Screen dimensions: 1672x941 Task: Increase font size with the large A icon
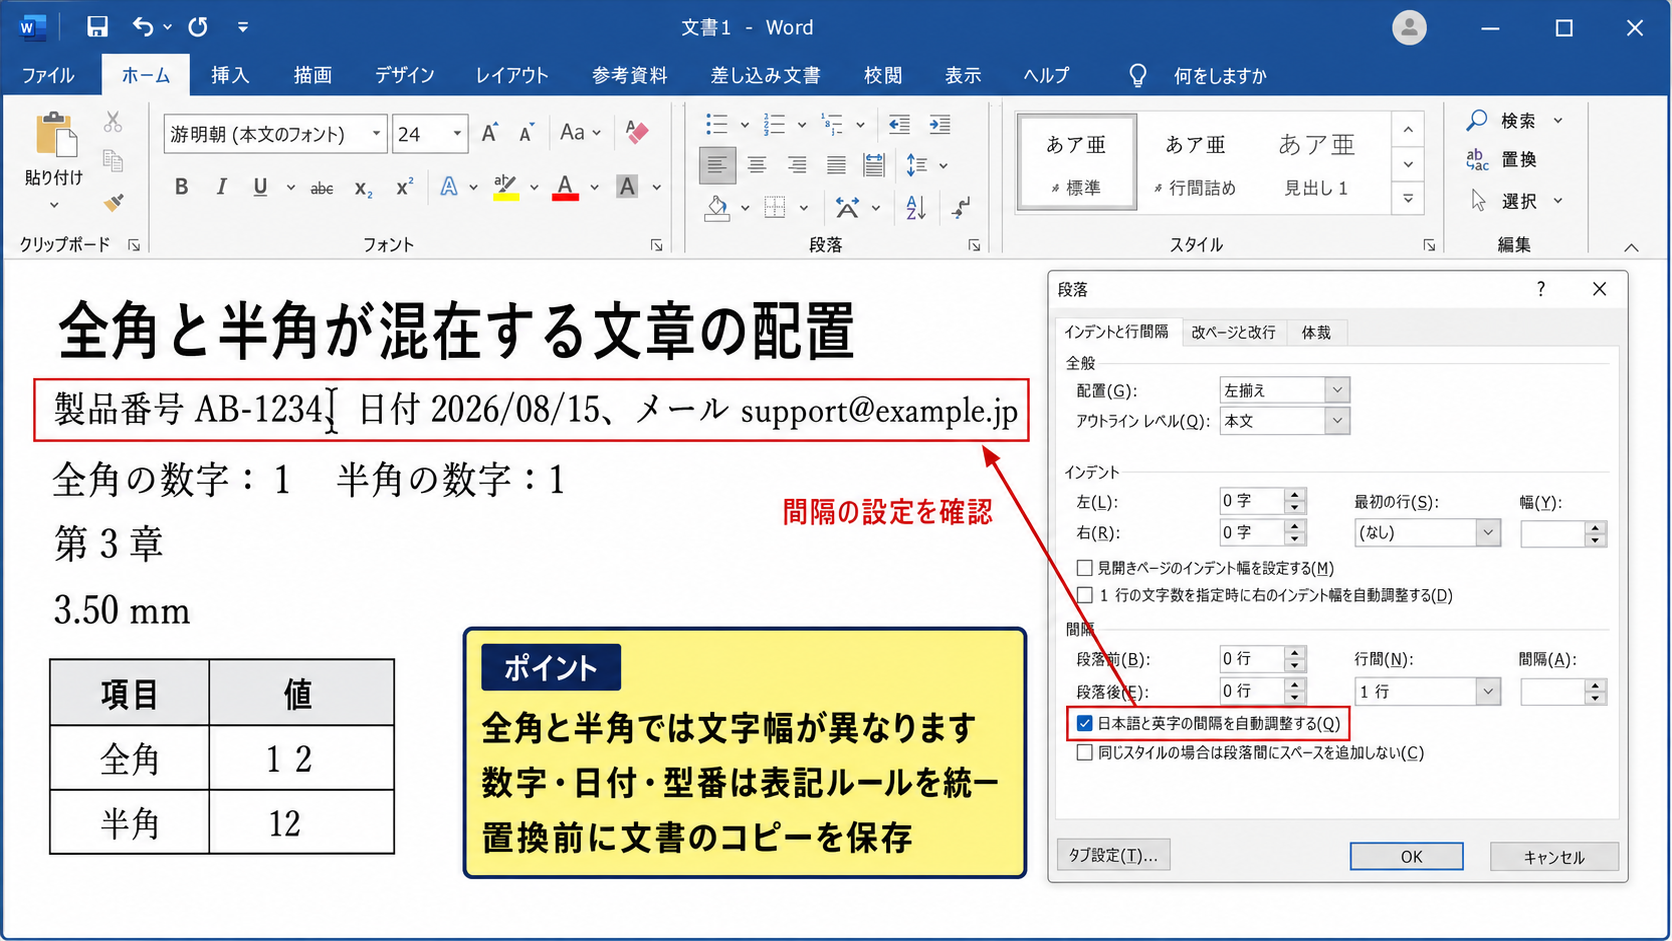click(490, 133)
